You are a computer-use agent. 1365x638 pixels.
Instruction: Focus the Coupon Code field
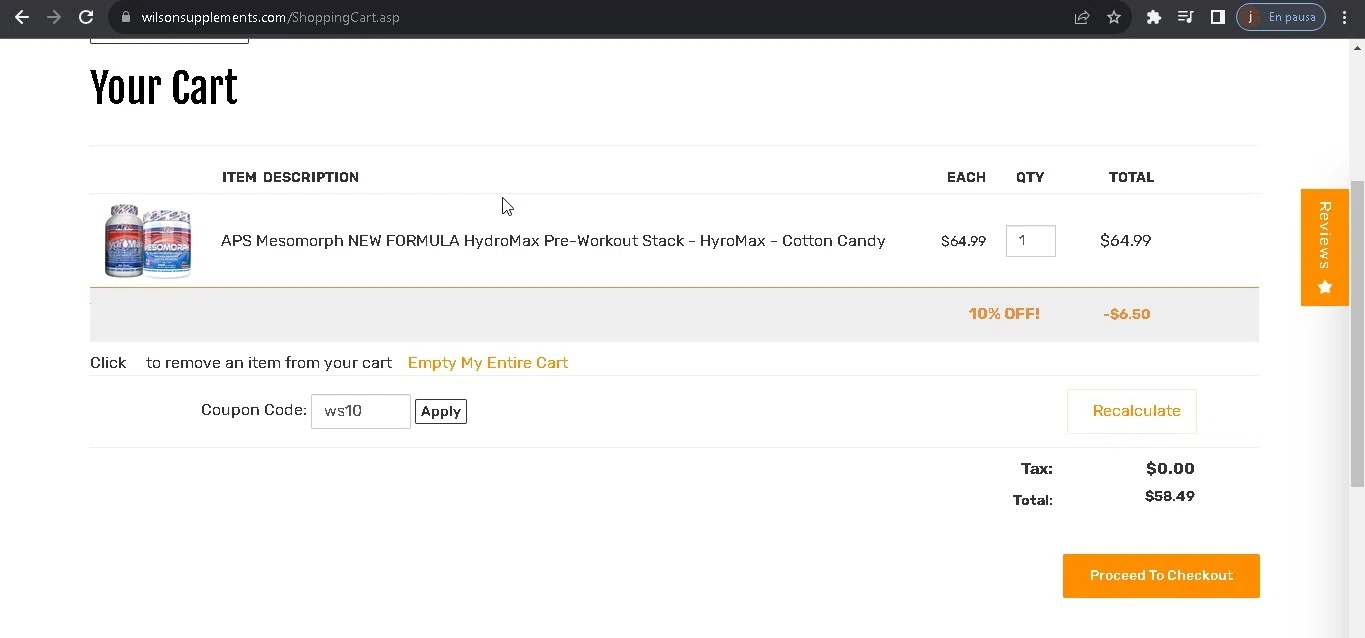[361, 411]
